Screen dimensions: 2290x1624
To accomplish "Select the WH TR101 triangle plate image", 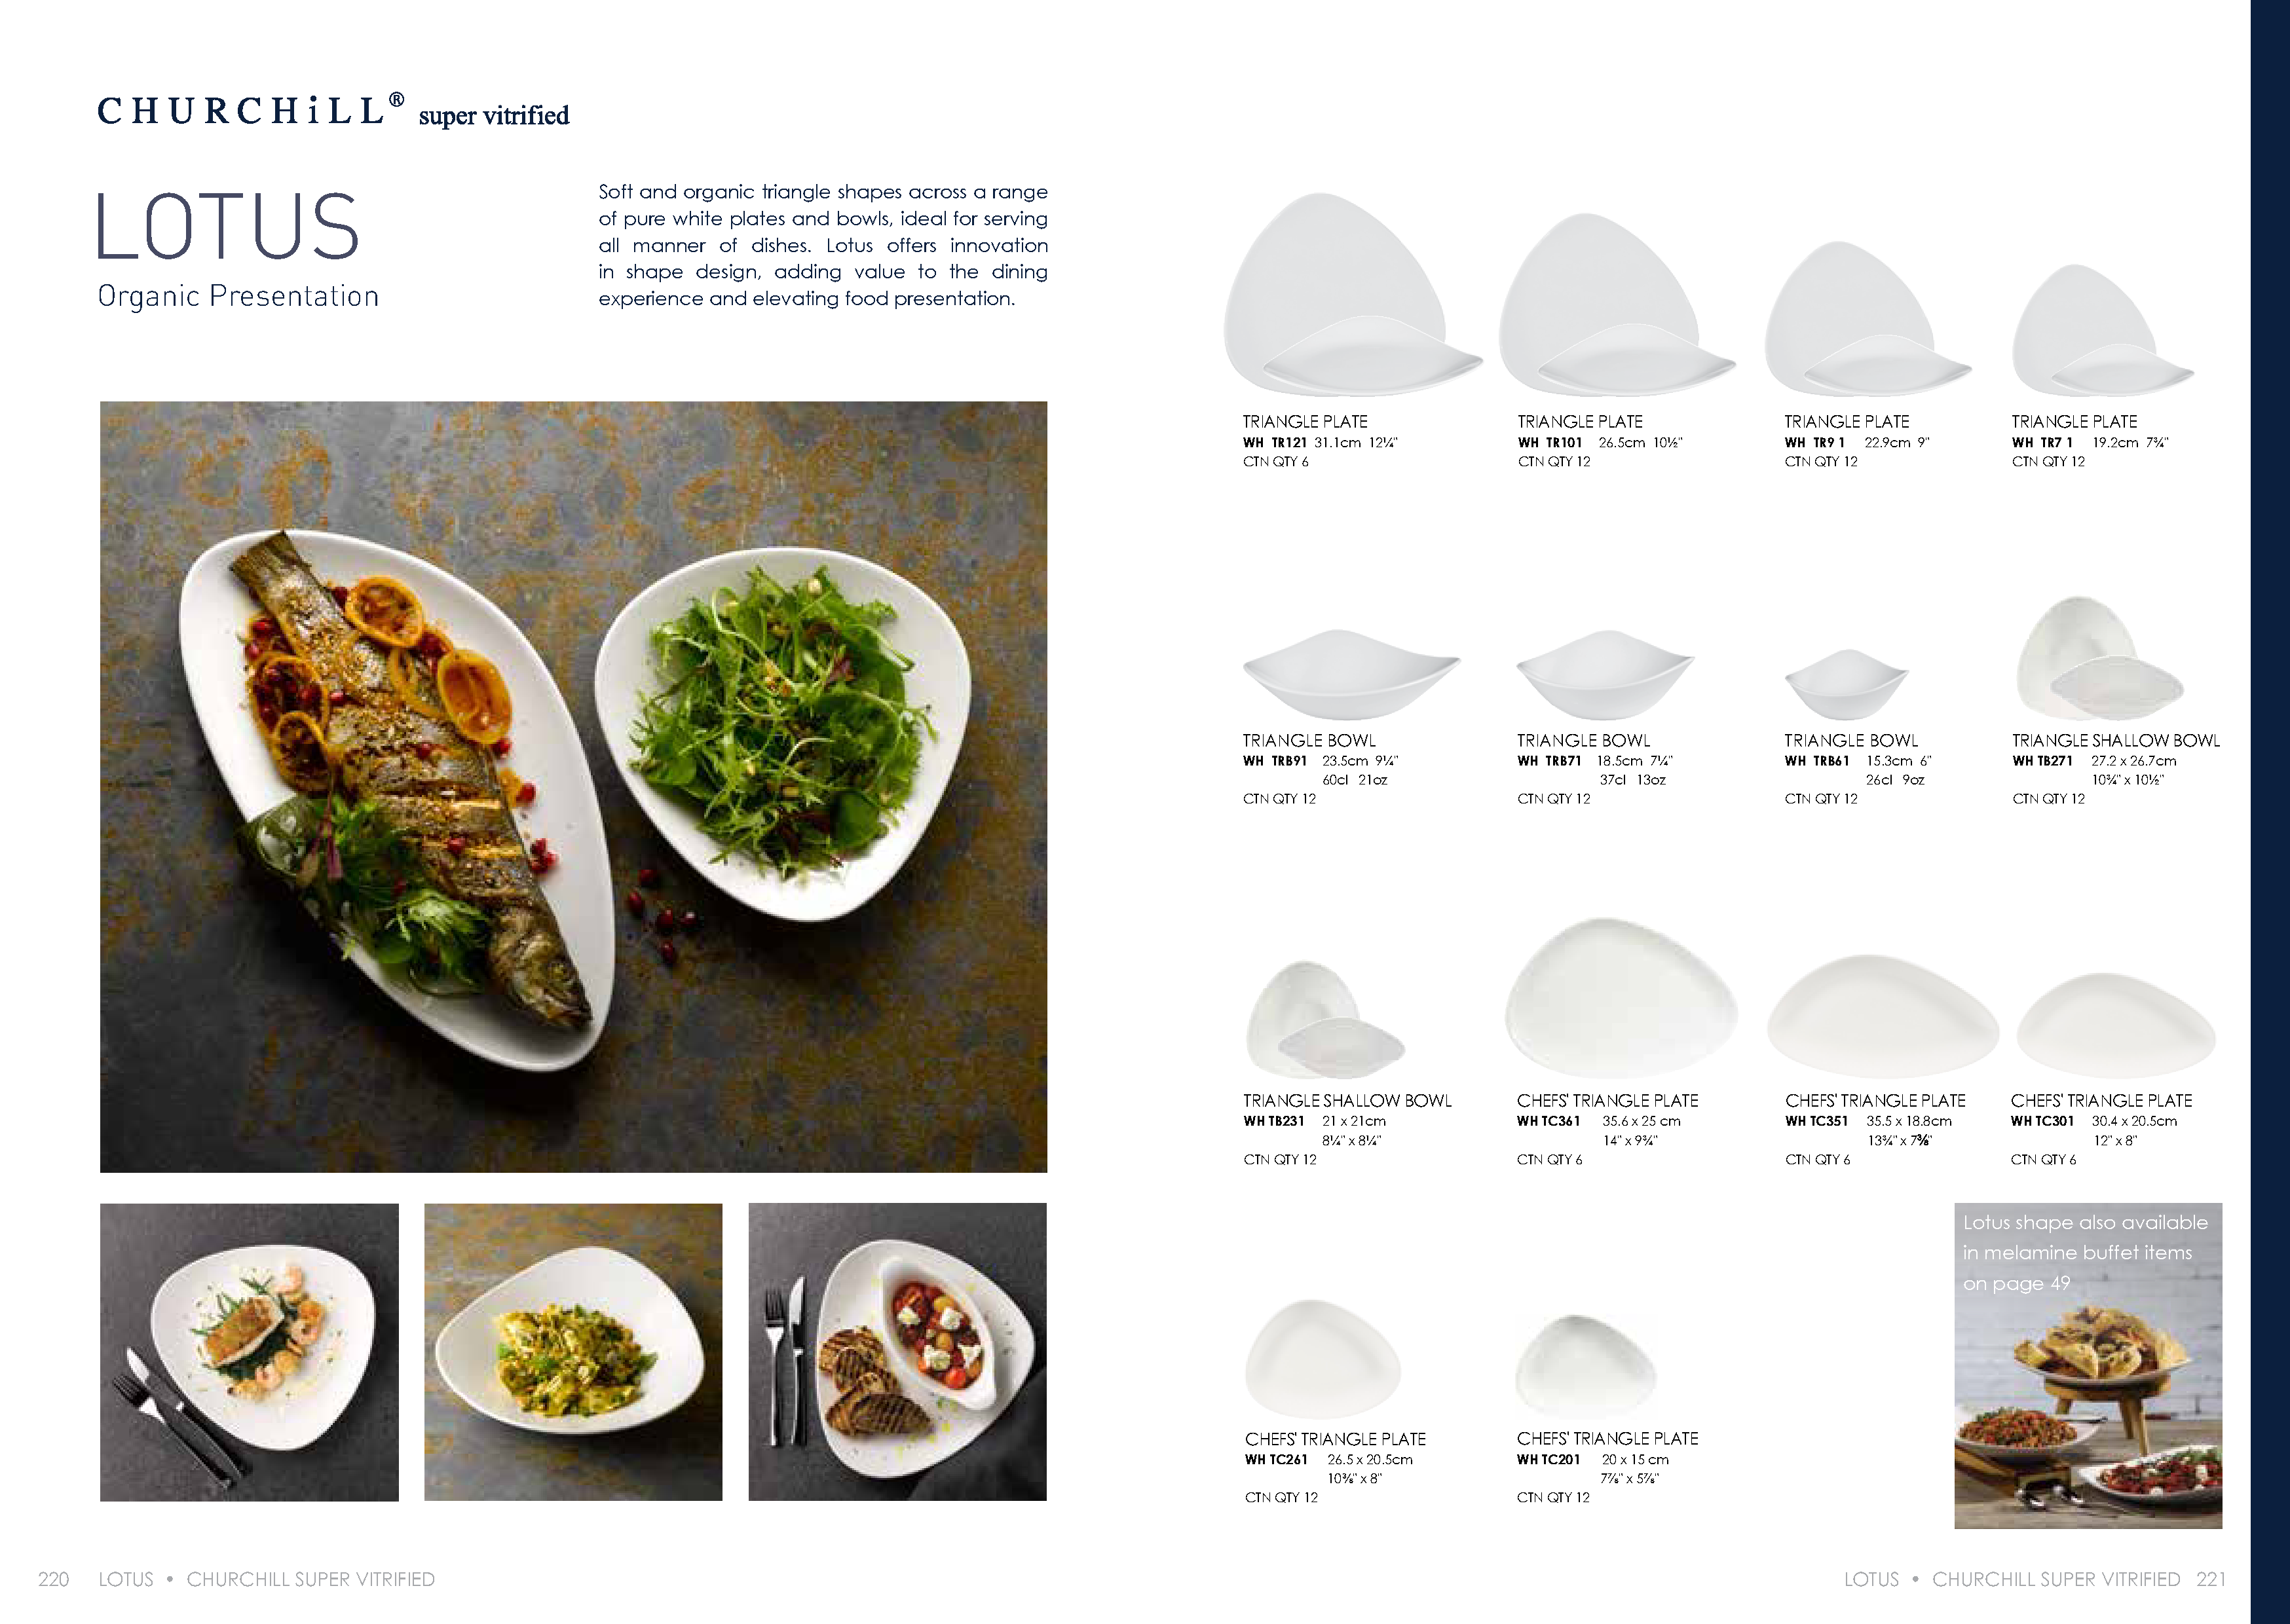I will coord(1616,305).
